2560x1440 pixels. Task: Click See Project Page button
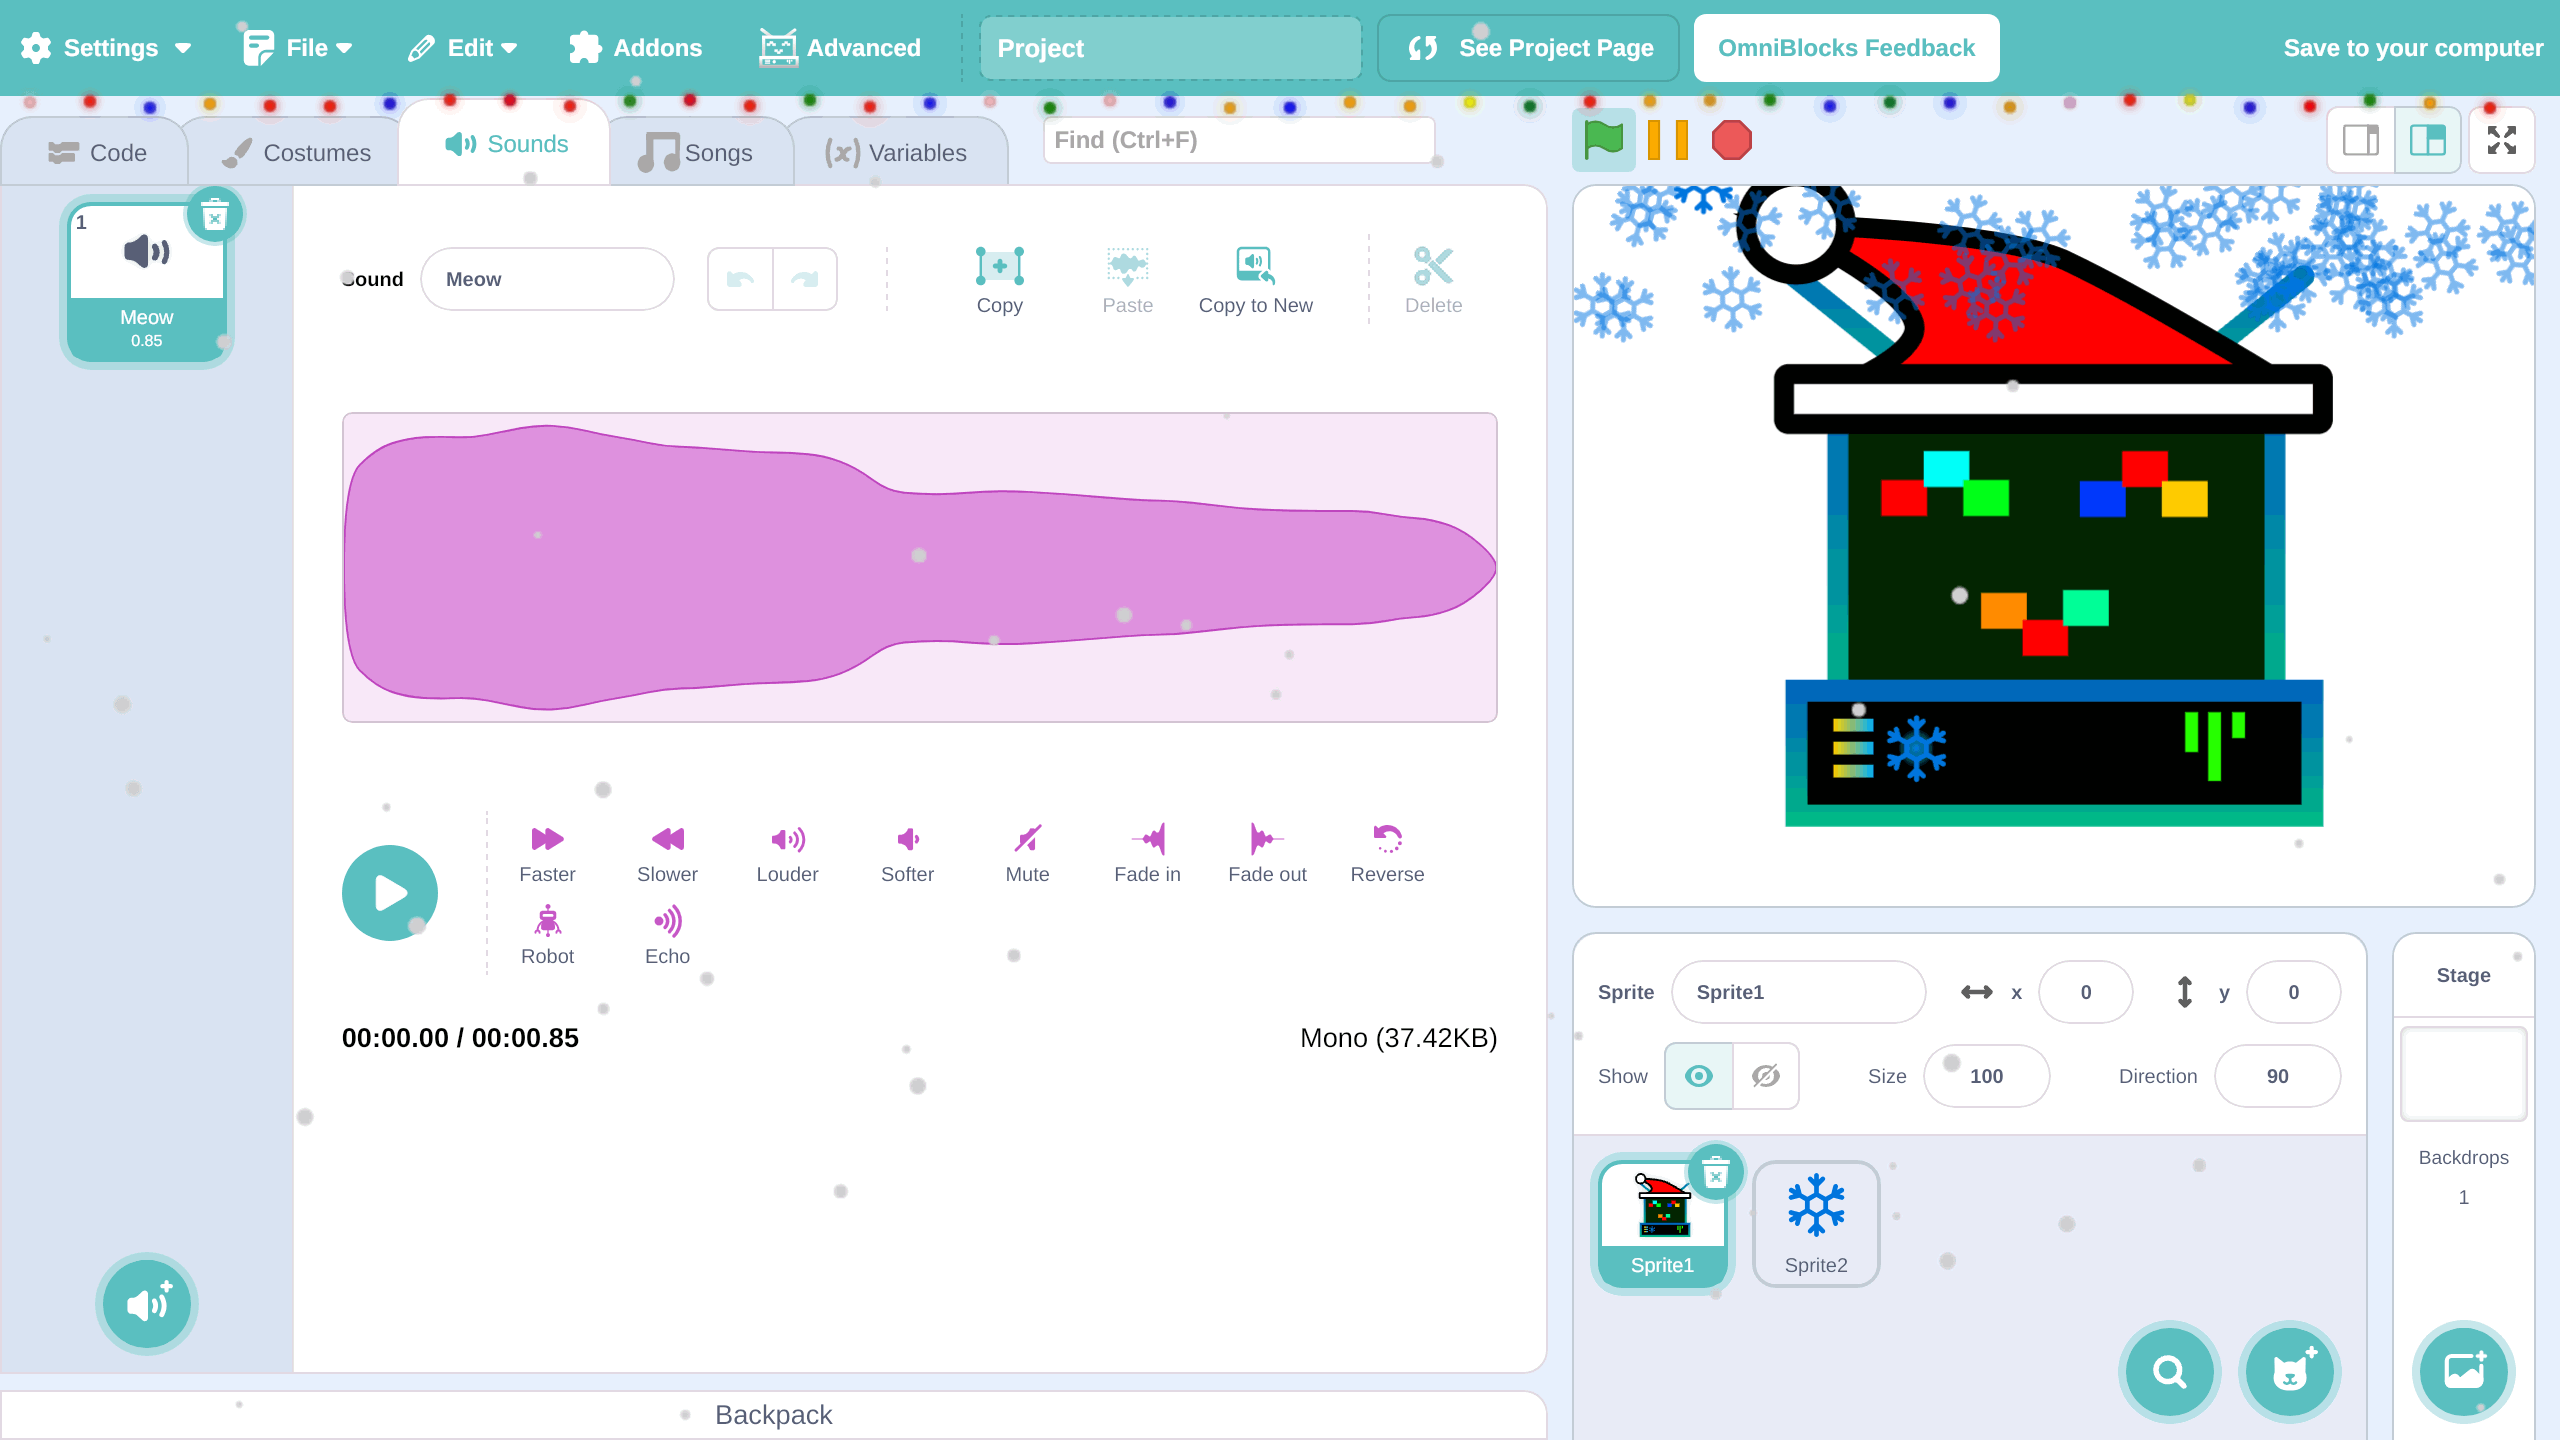1530,48
